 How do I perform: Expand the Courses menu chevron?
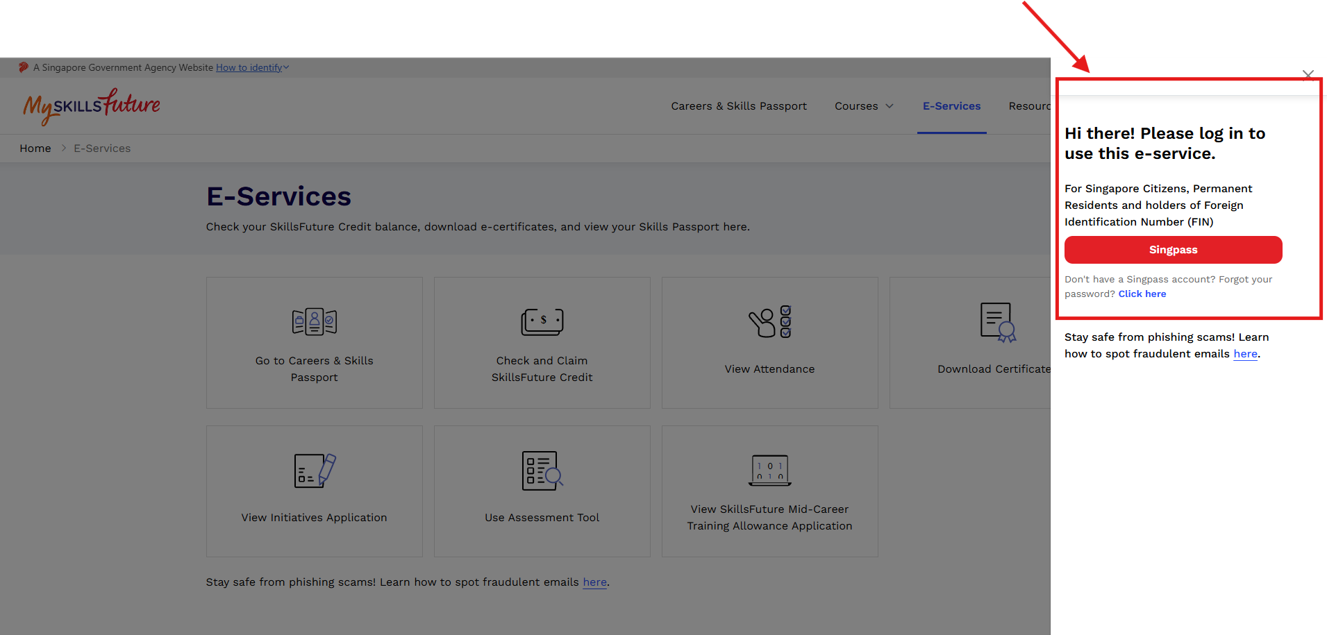[889, 106]
